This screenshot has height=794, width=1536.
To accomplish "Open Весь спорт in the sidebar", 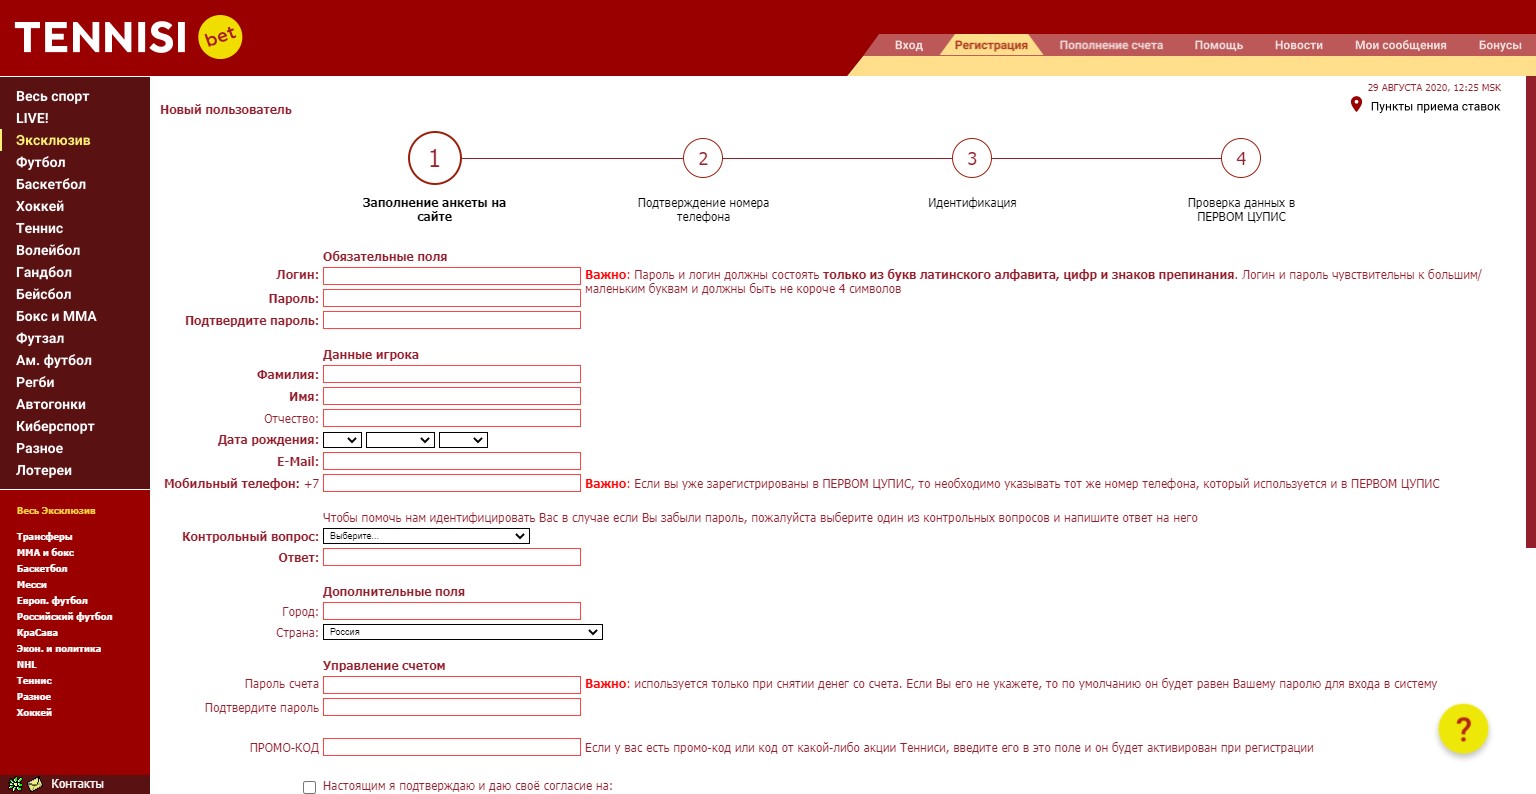I will click(x=53, y=96).
